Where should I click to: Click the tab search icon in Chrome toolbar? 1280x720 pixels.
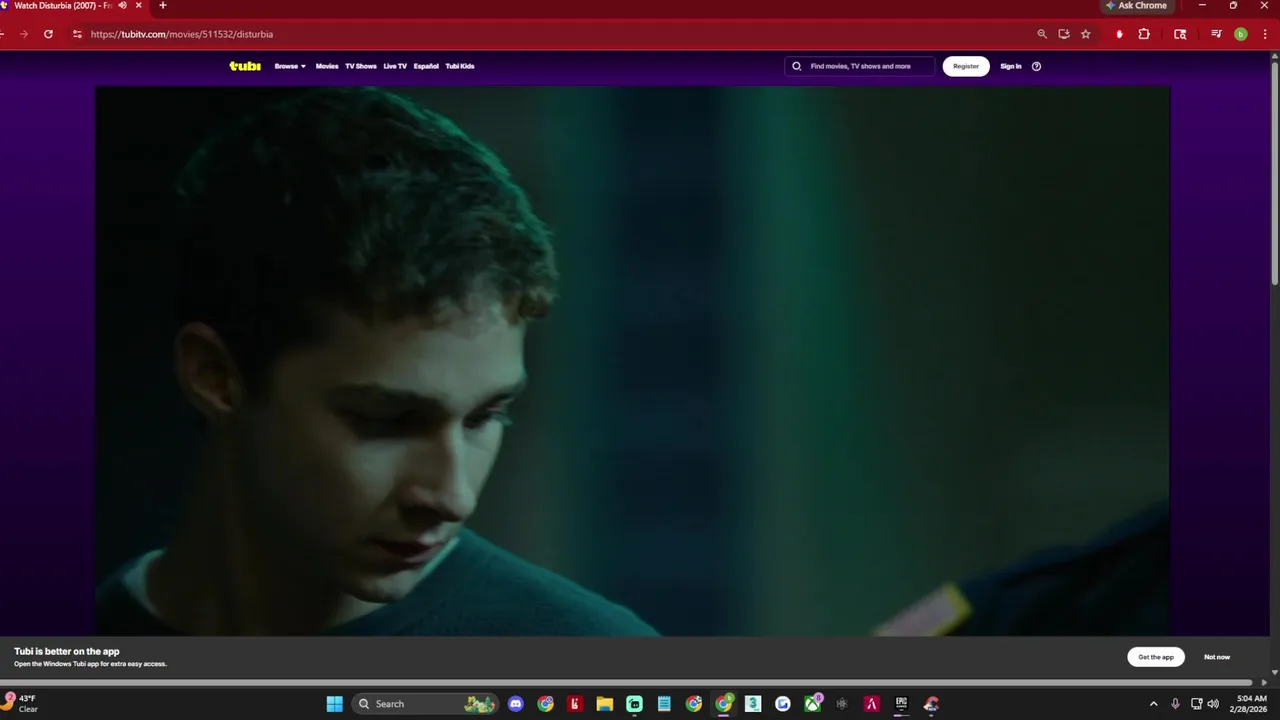(x=1180, y=34)
